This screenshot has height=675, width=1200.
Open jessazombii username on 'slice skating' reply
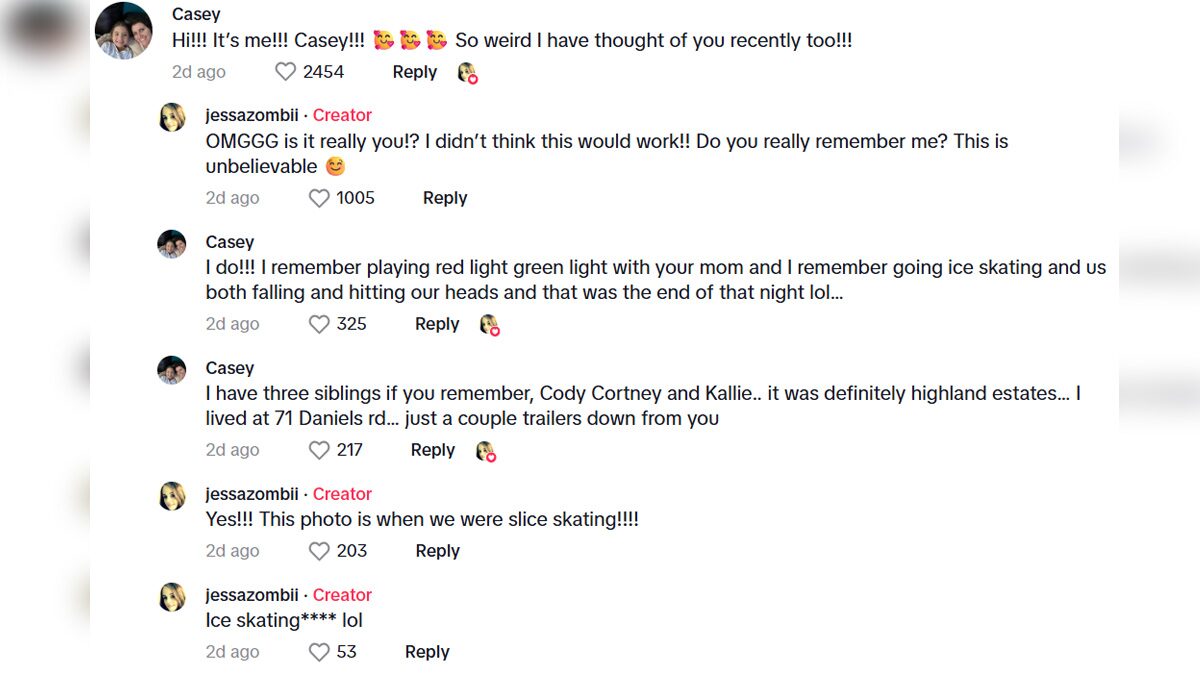click(x=252, y=494)
